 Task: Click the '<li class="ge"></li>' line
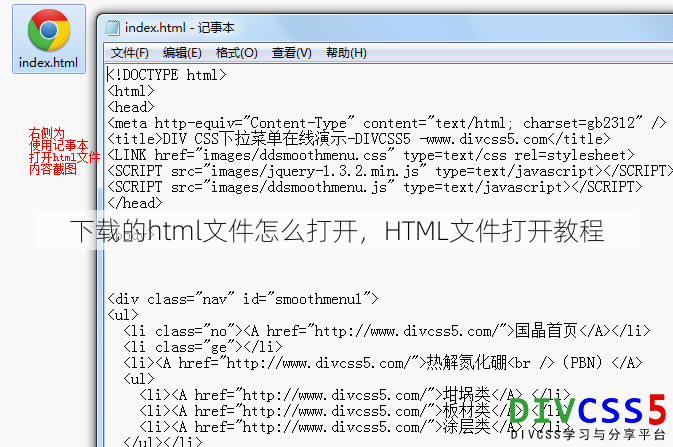click(203, 347)
